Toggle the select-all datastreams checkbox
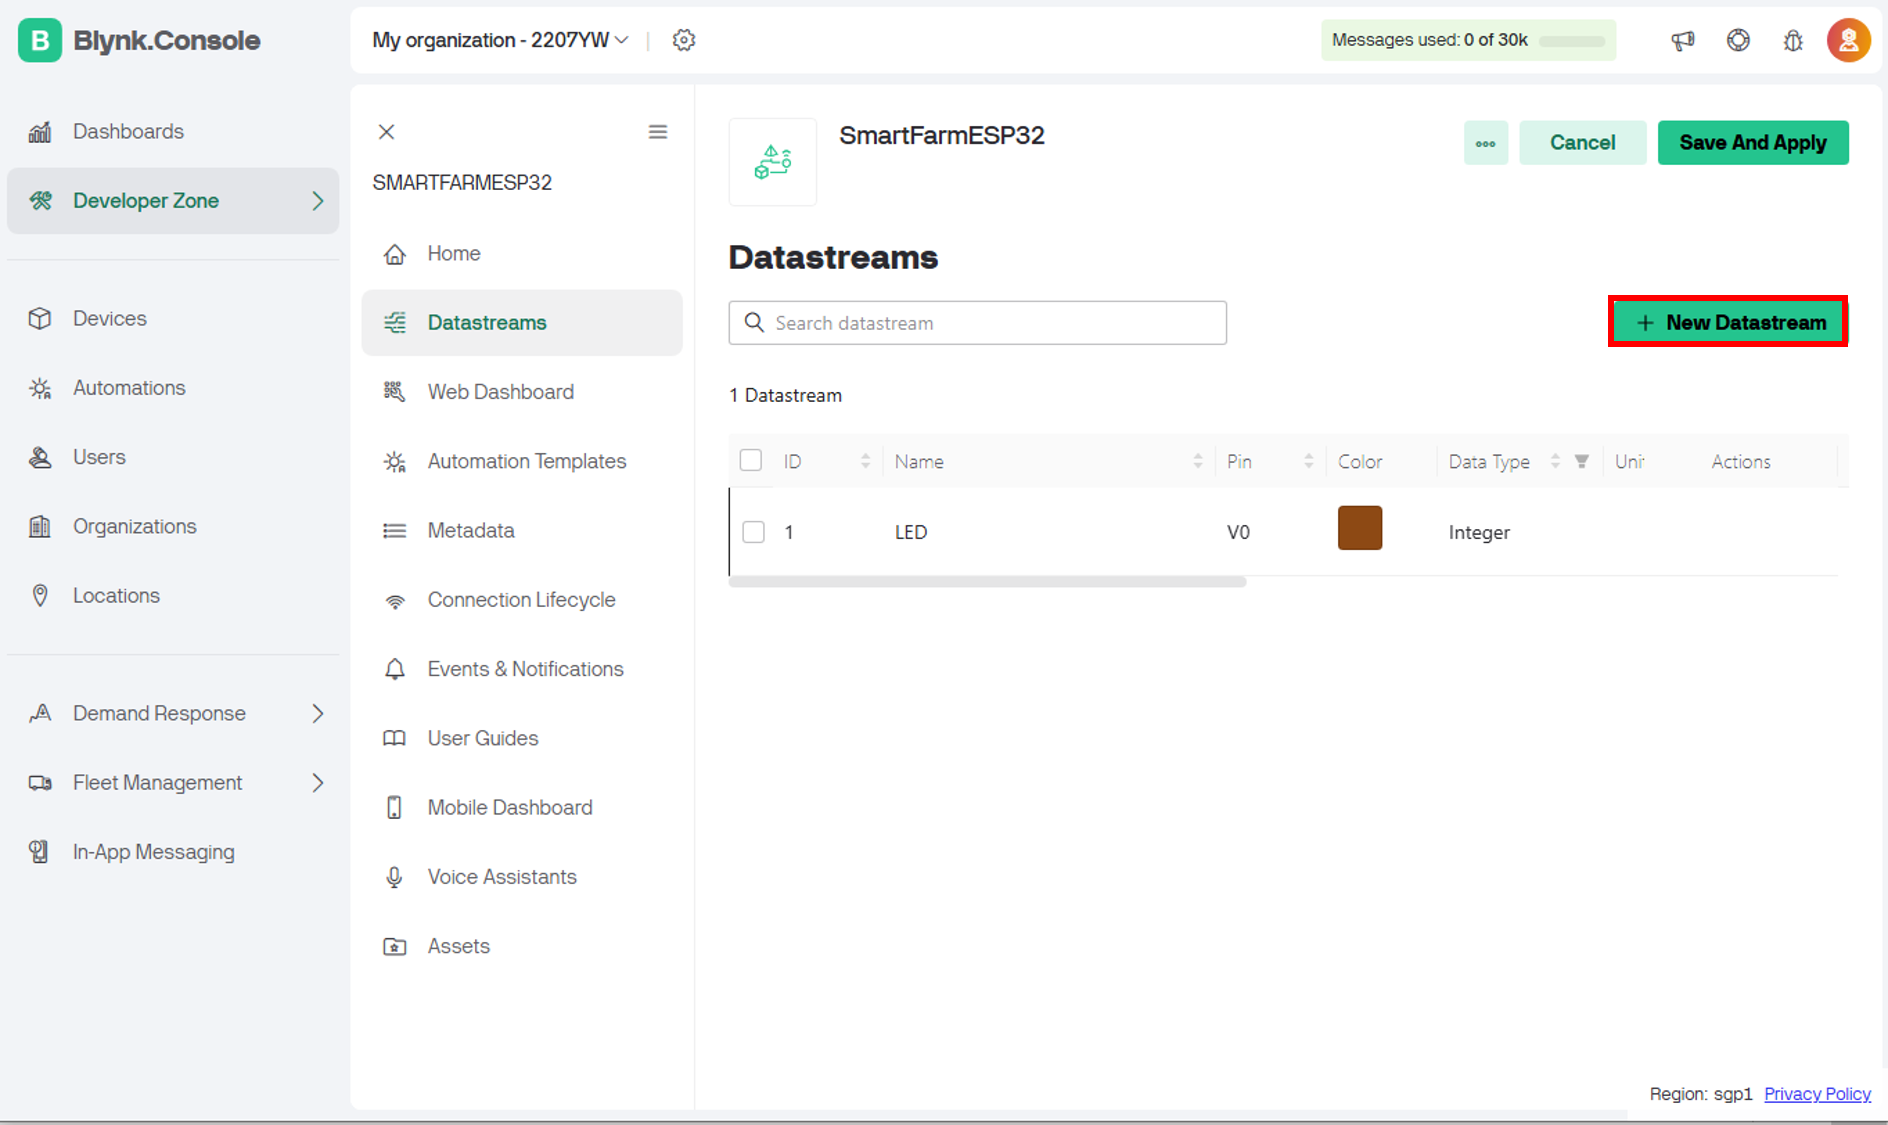Image resolution: width=1888 pixels, height=1125 pixels. 751,460
